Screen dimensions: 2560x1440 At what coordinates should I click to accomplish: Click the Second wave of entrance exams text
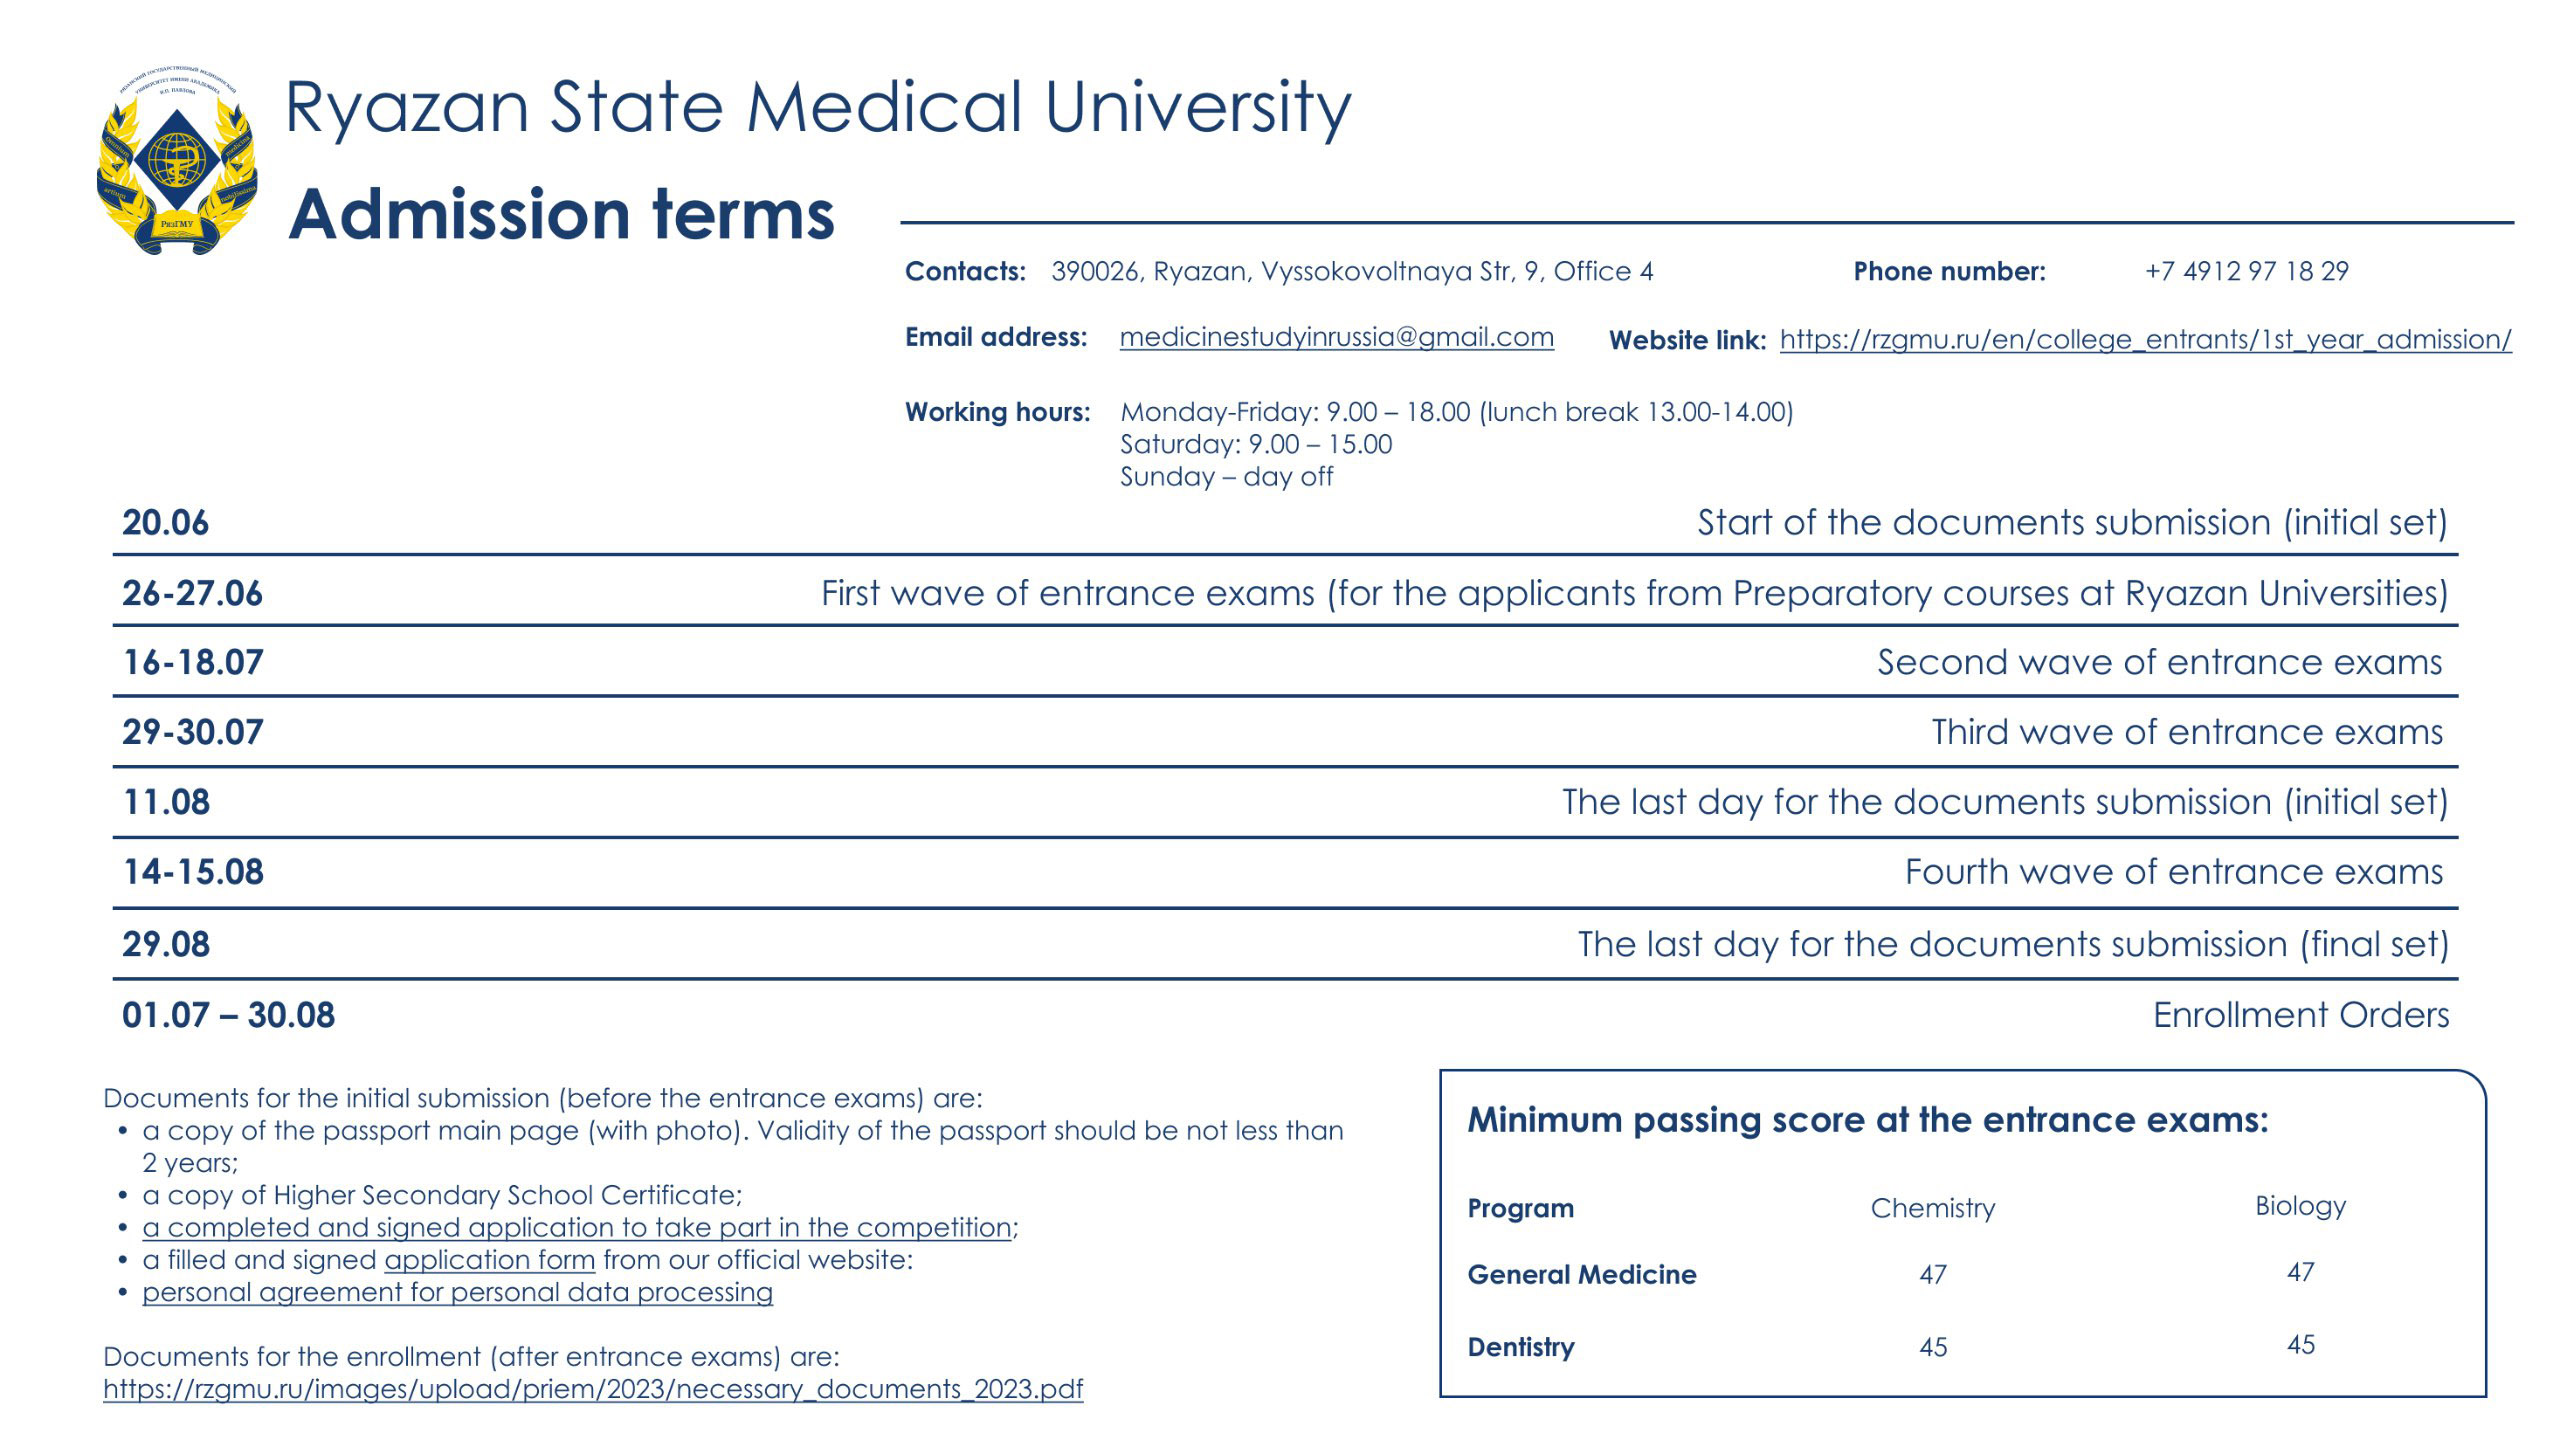pos(2159,662)
